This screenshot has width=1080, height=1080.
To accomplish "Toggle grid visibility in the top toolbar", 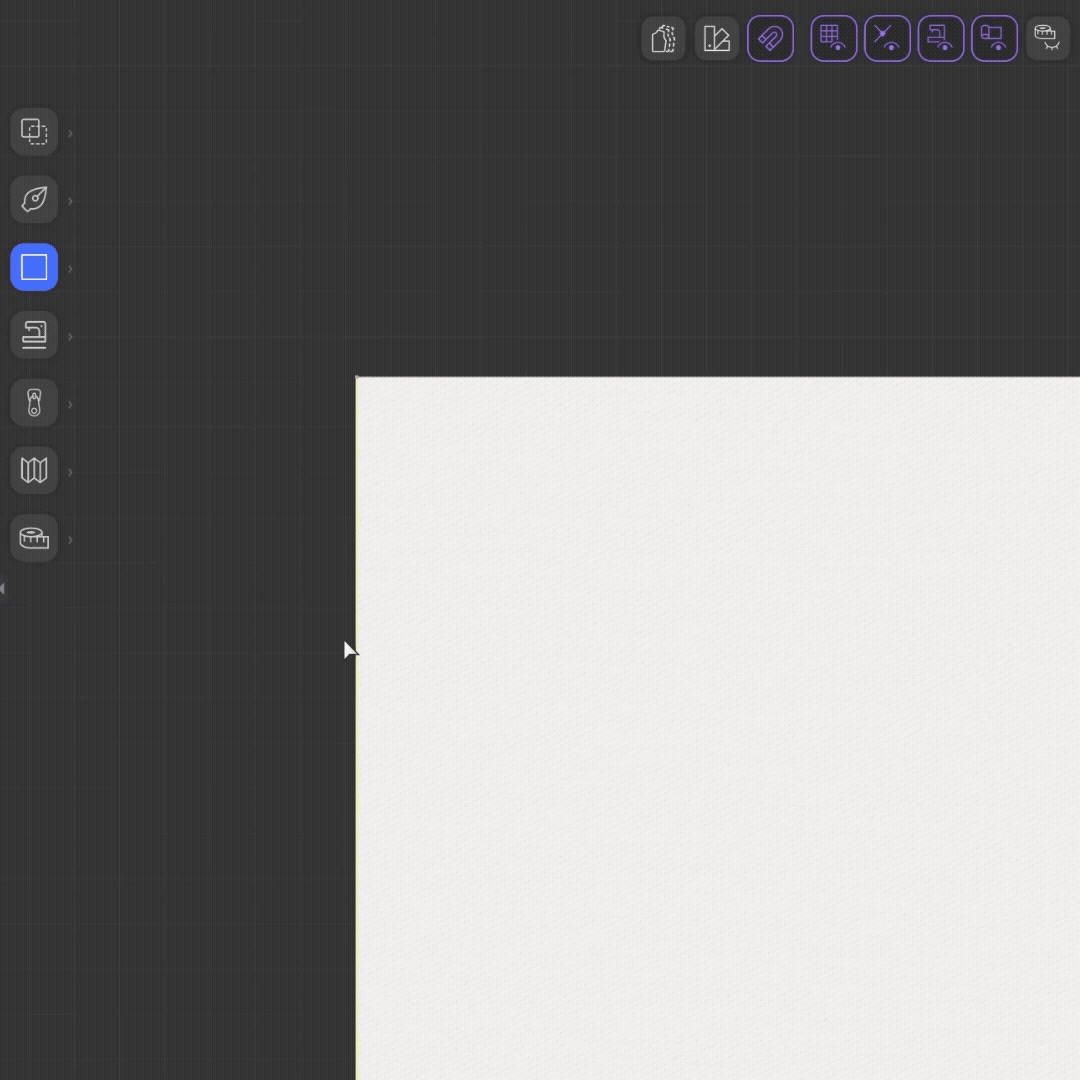I will click(x=834, y=38).
